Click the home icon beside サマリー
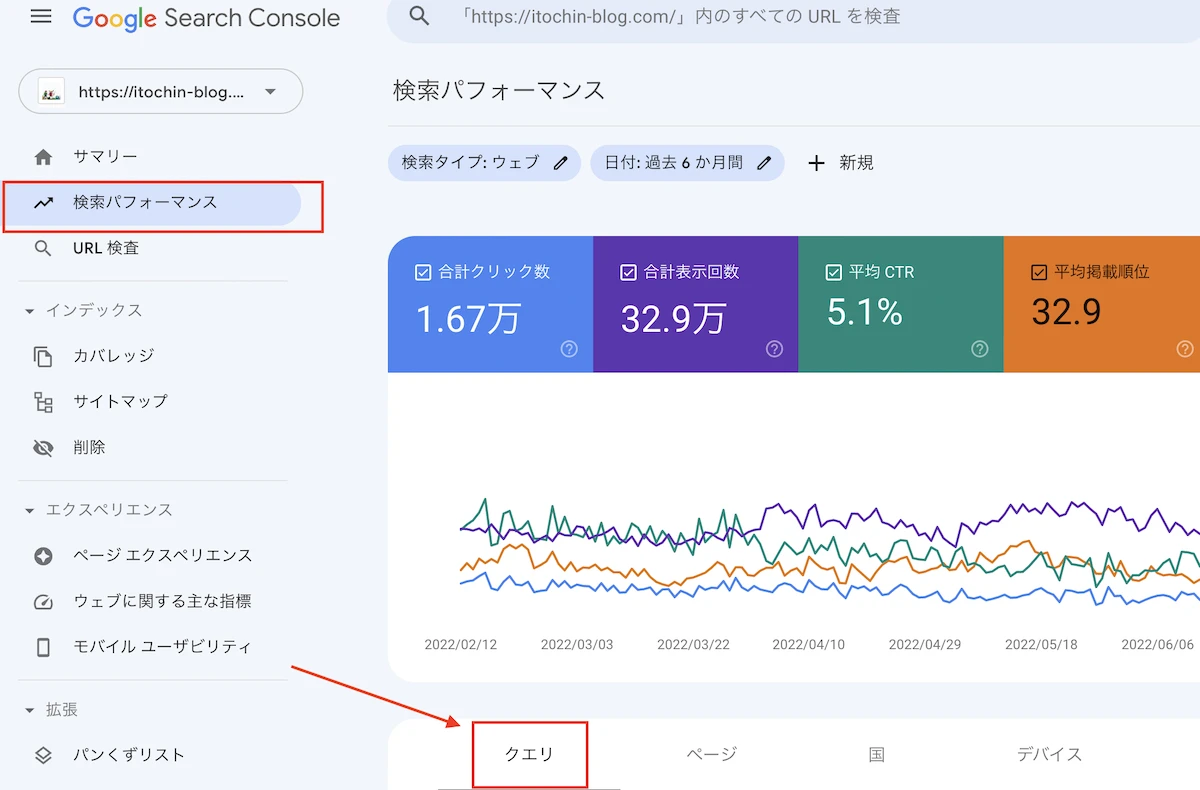The image size is (1200, 790). click(43, 157)
